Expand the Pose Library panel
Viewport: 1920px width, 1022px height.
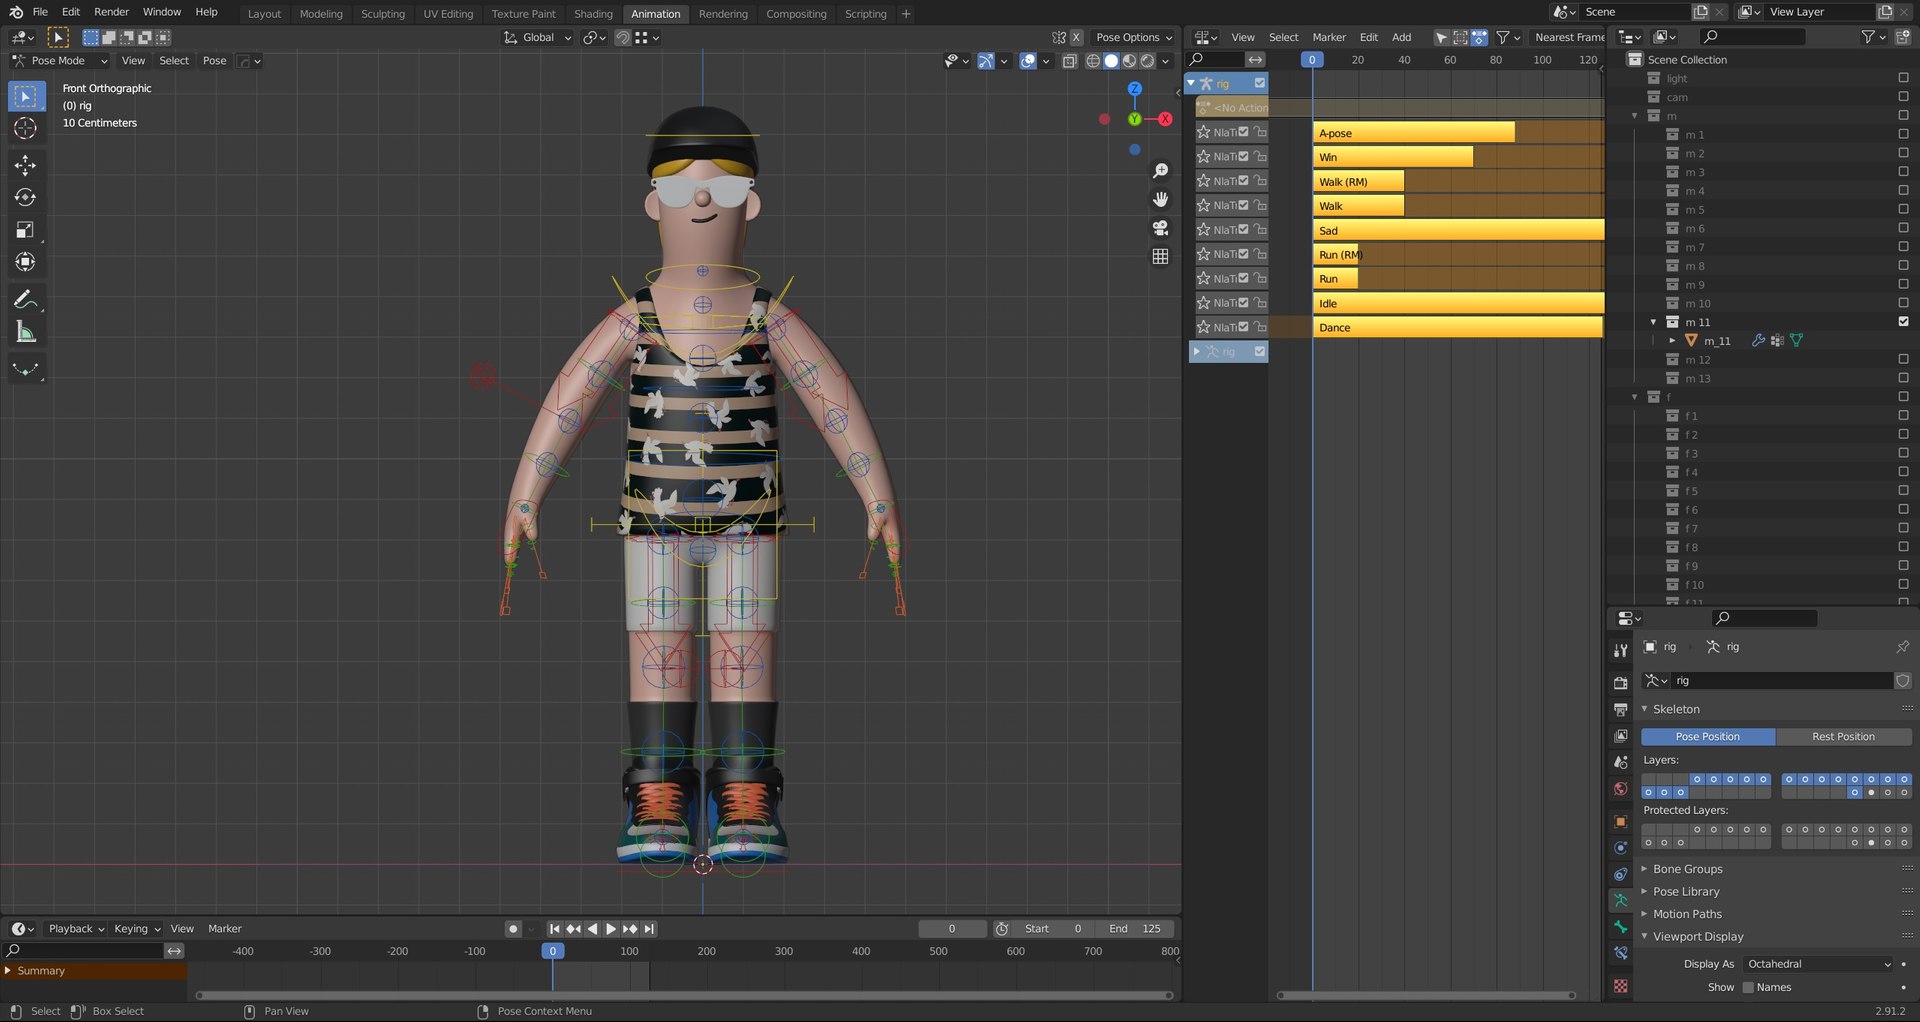coord(1686,892)
